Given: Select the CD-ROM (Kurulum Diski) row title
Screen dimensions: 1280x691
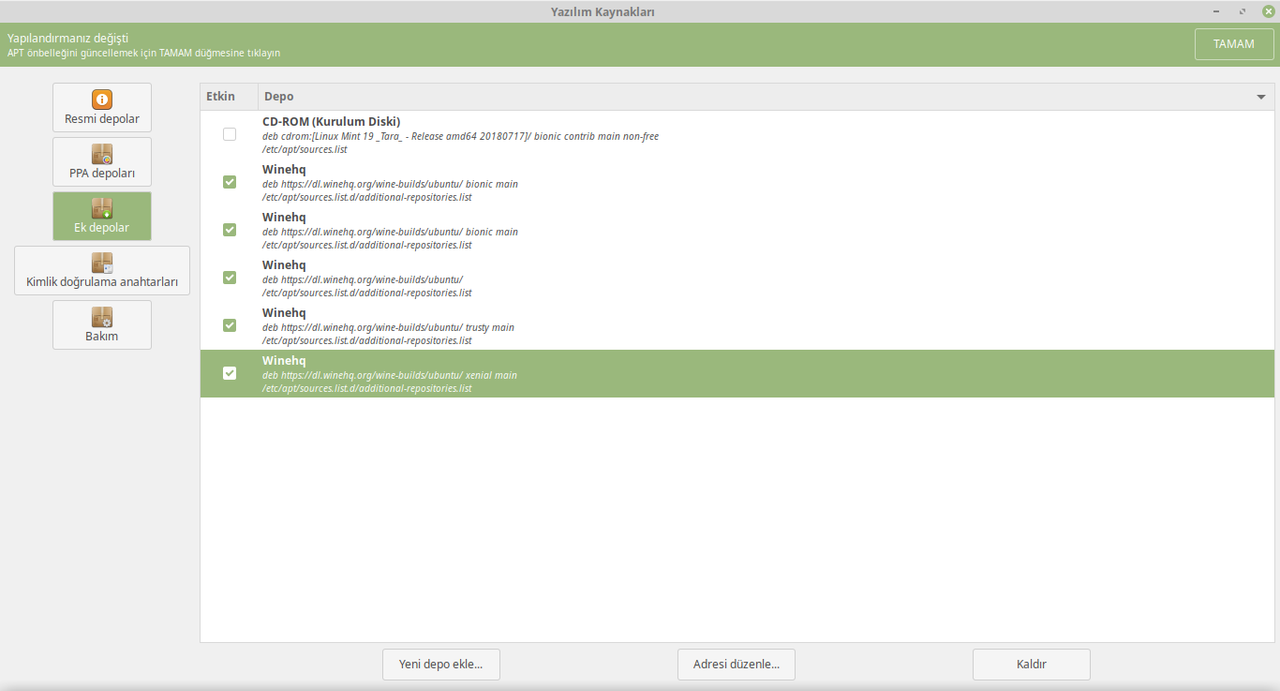Looking at the screenshot, I should [x=331, y=122].
